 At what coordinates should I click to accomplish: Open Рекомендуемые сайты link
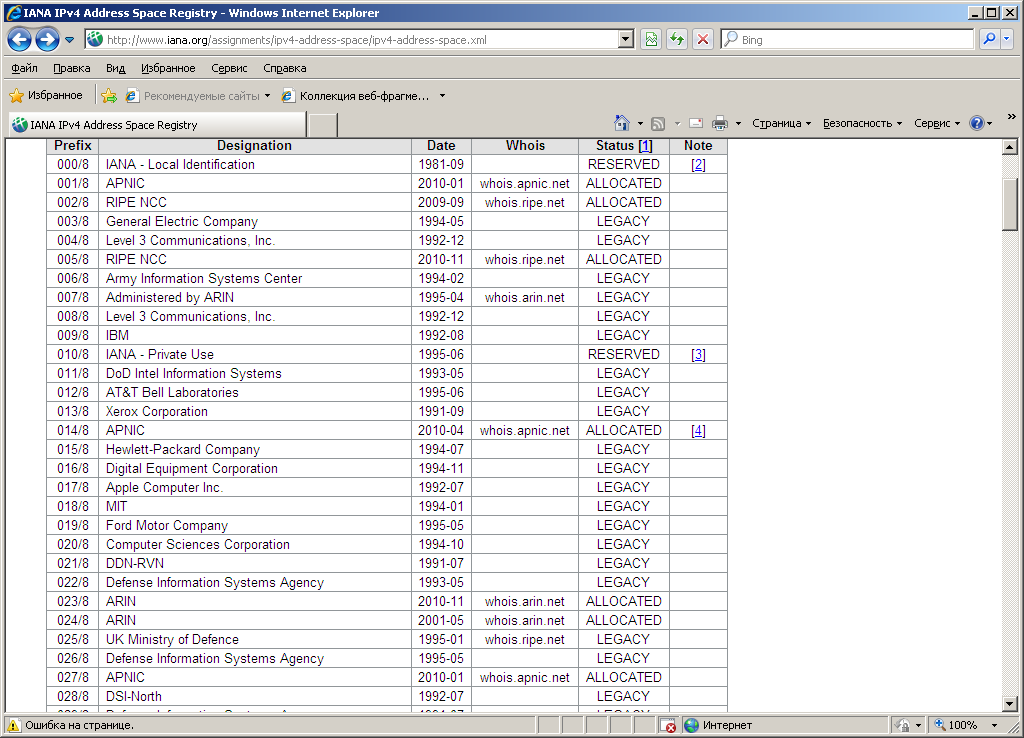click(193, 96)
